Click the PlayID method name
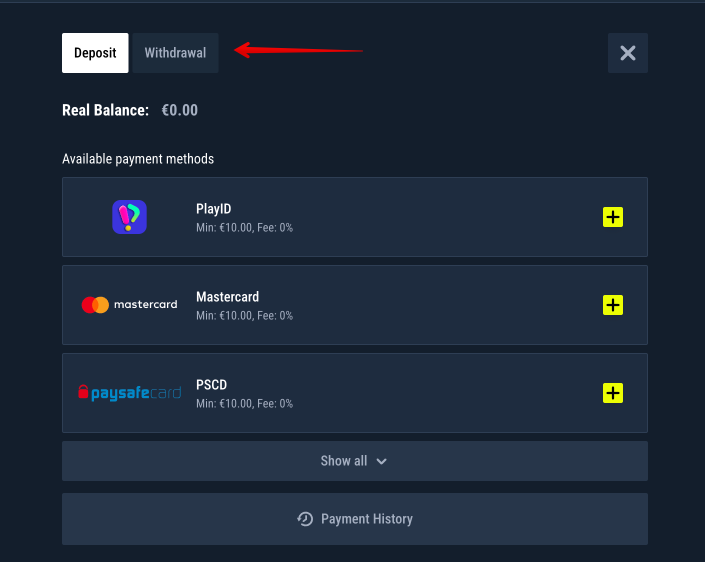The image size is (705, 562). (x=214, y=209)
